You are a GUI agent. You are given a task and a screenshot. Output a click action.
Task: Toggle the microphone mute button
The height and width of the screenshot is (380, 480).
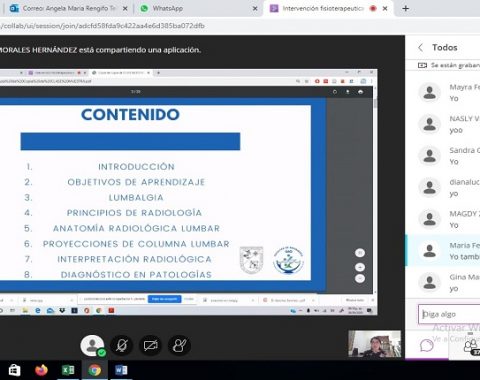tap(122, 345)
